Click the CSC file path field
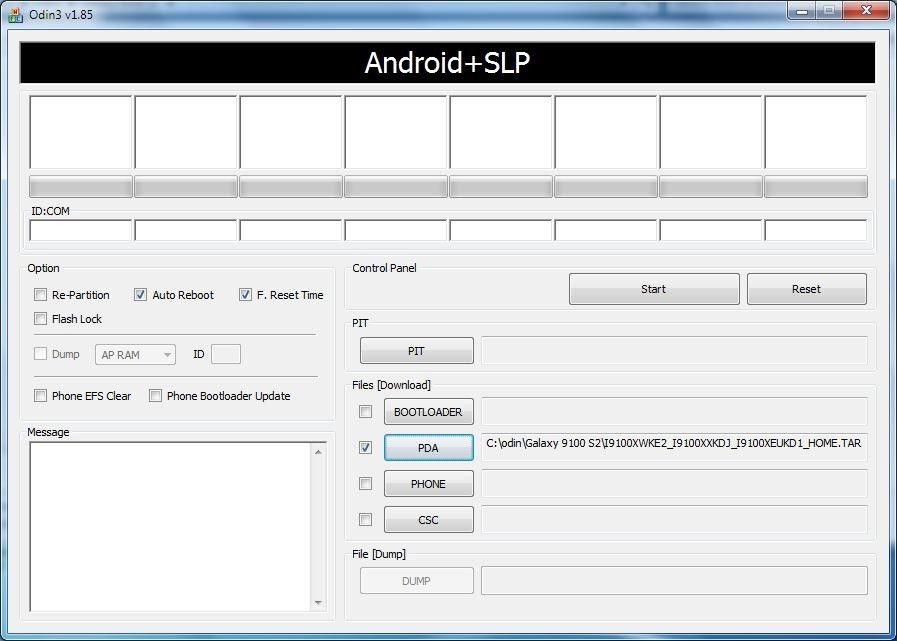 tap(674, 520)
